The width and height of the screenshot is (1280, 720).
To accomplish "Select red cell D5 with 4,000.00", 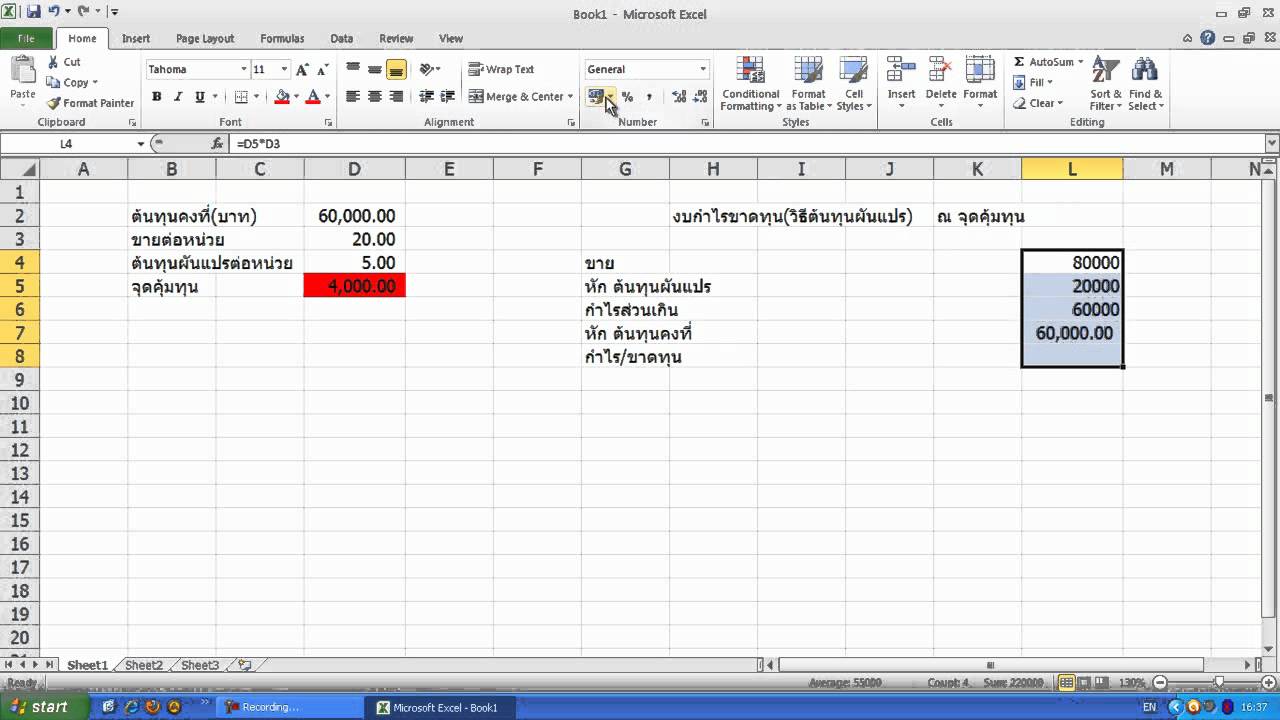I will tap(354, 286).
